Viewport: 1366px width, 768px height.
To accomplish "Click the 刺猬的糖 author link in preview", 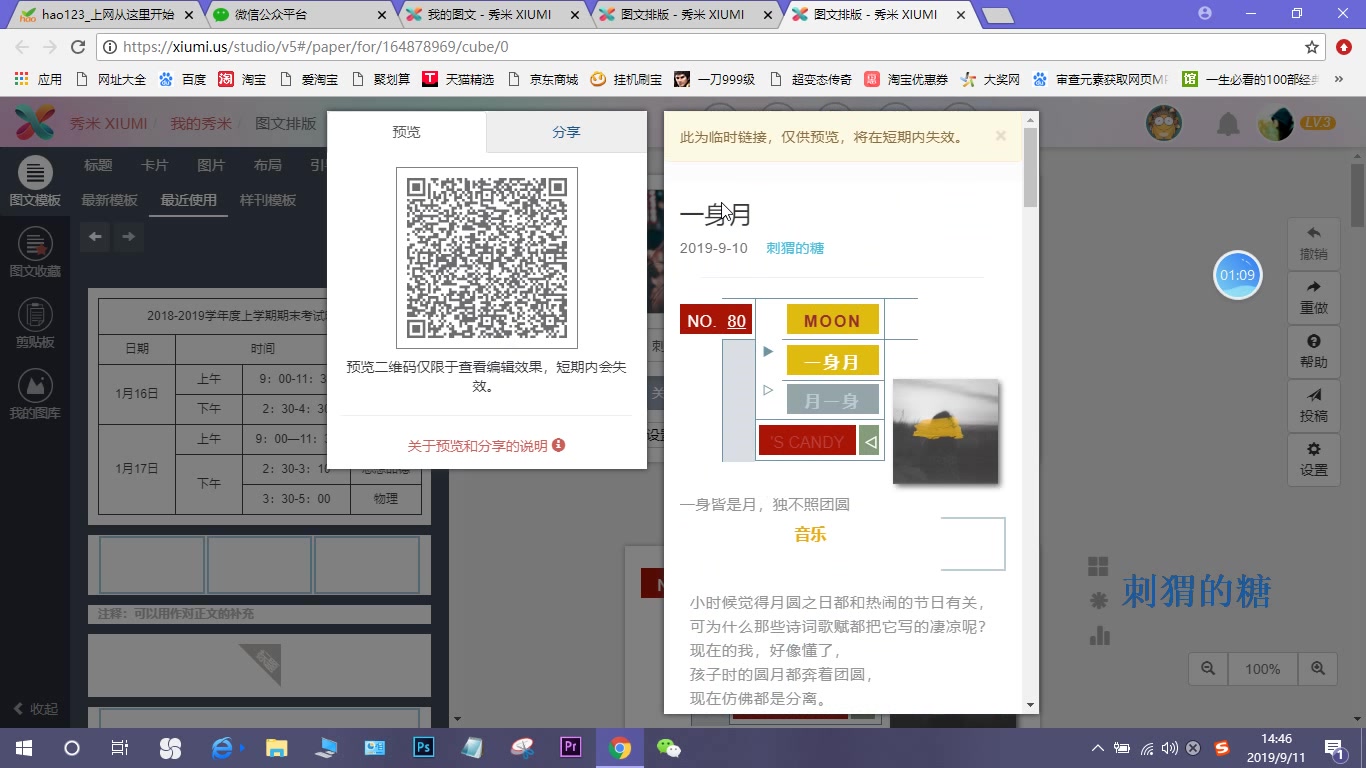I will [x=795, y=246].
